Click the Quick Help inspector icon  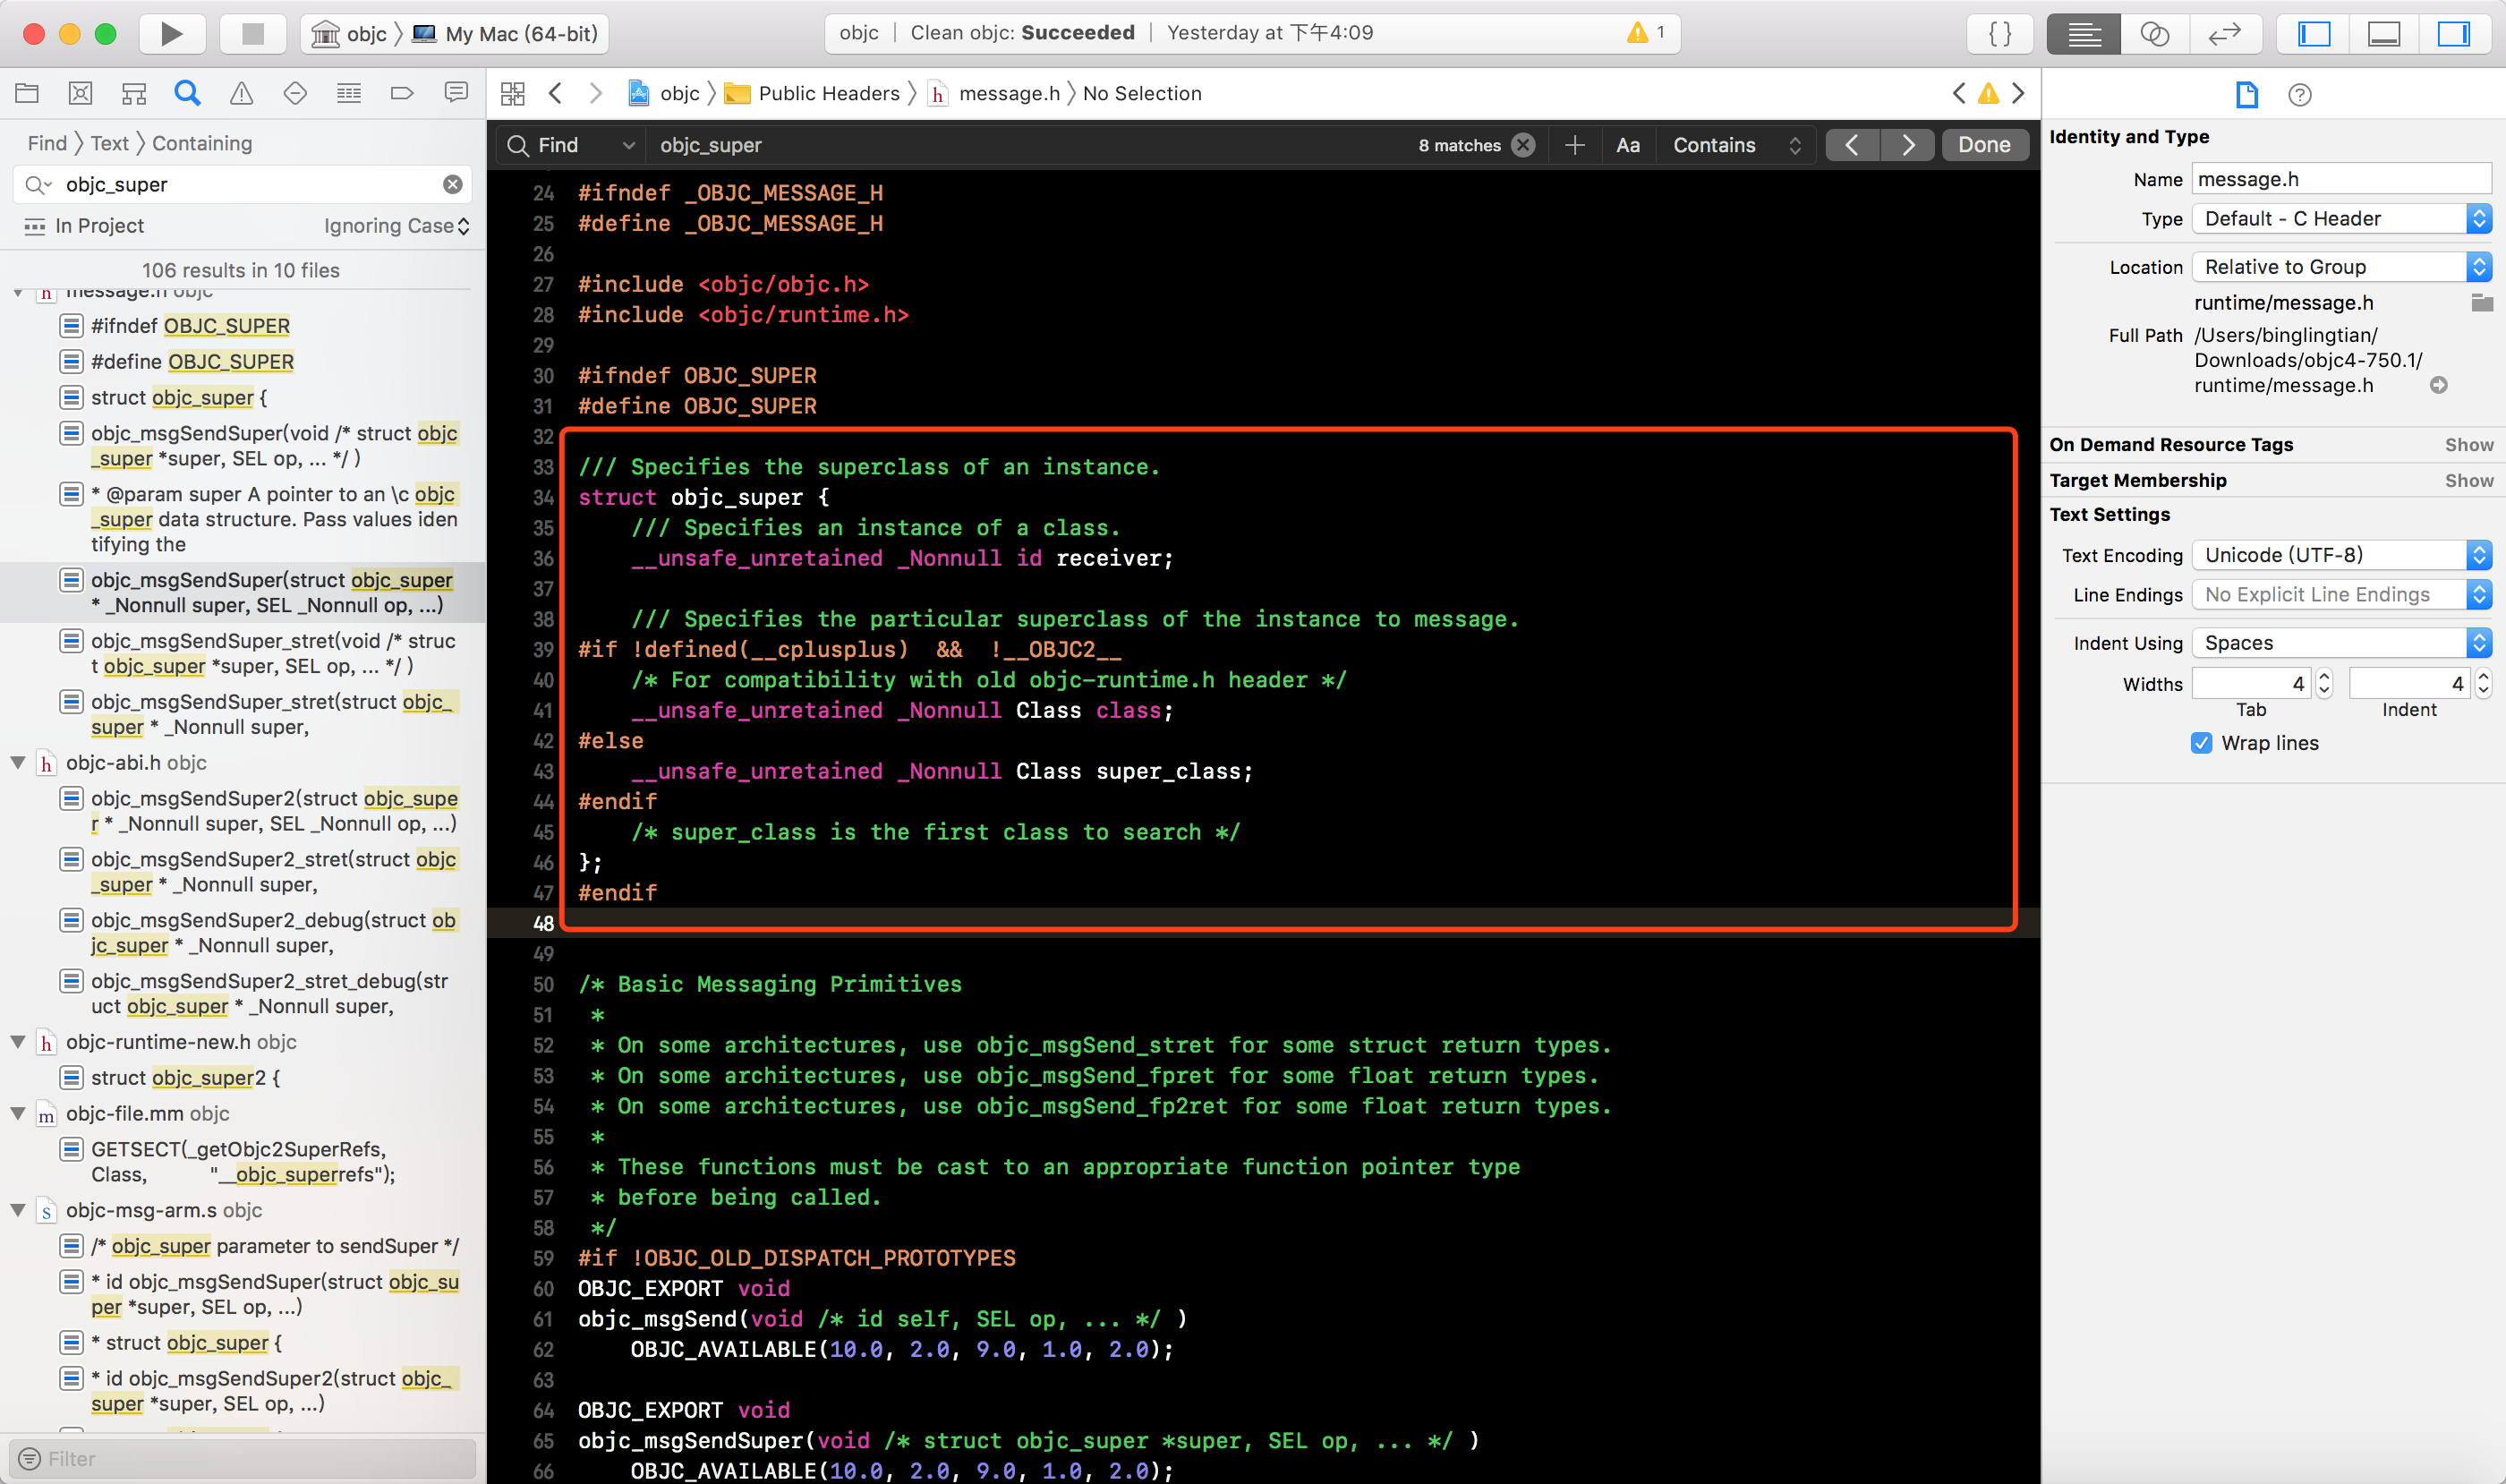(x=2299, y=95)
